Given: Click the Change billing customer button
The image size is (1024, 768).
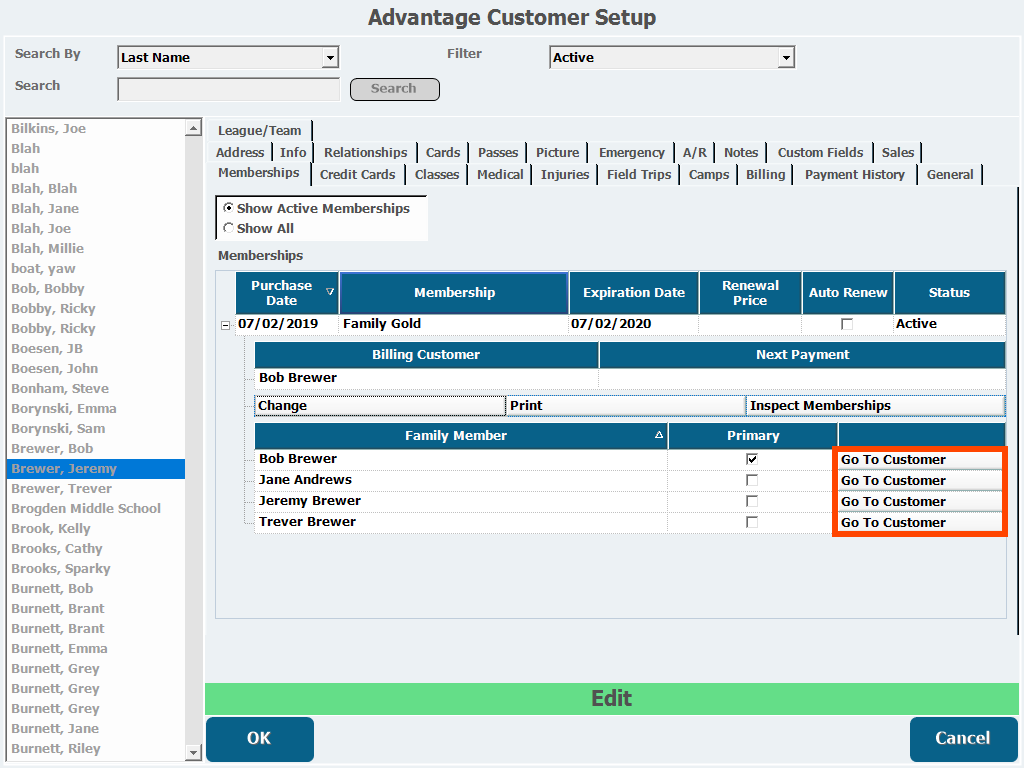Looking at the screenshot, I should pyautogui.click(x=380, y=406).
